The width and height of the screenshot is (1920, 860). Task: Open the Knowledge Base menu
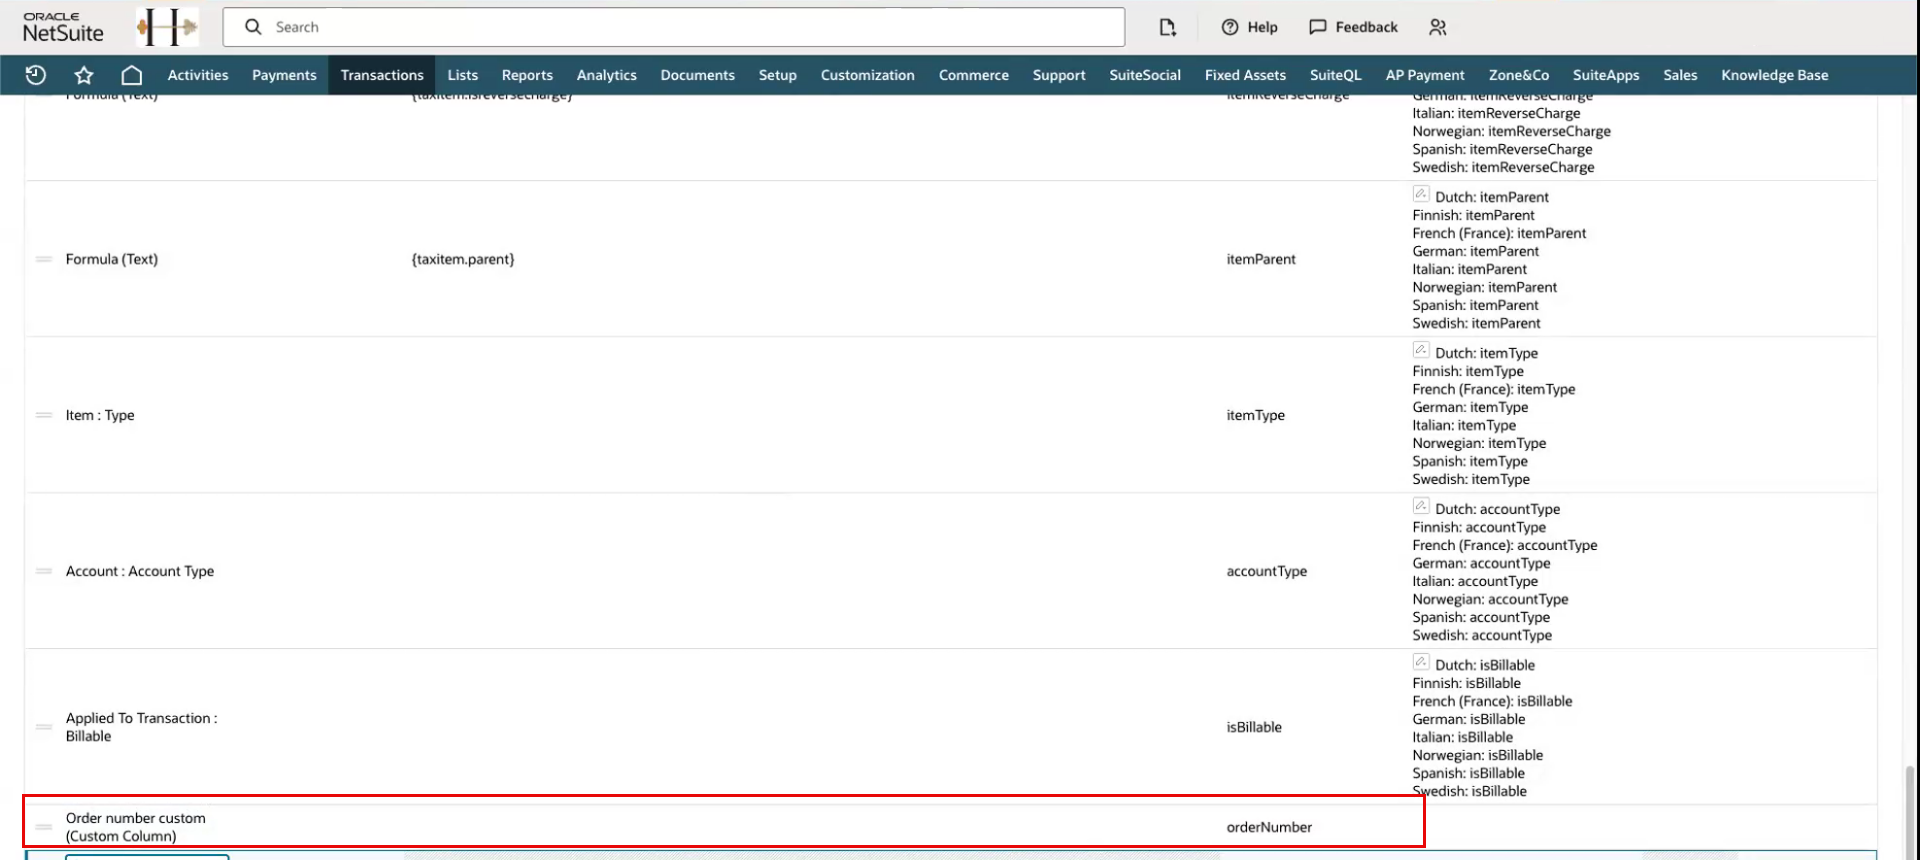click(1775, 75)
